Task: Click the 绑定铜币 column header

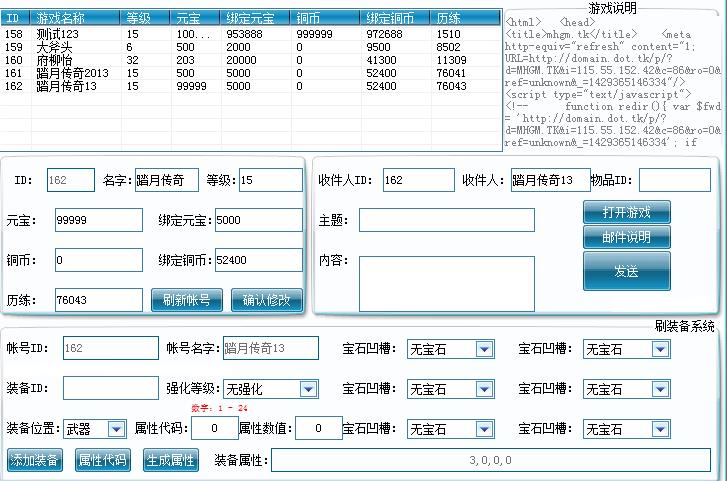Action: click(x=395, y=18)
